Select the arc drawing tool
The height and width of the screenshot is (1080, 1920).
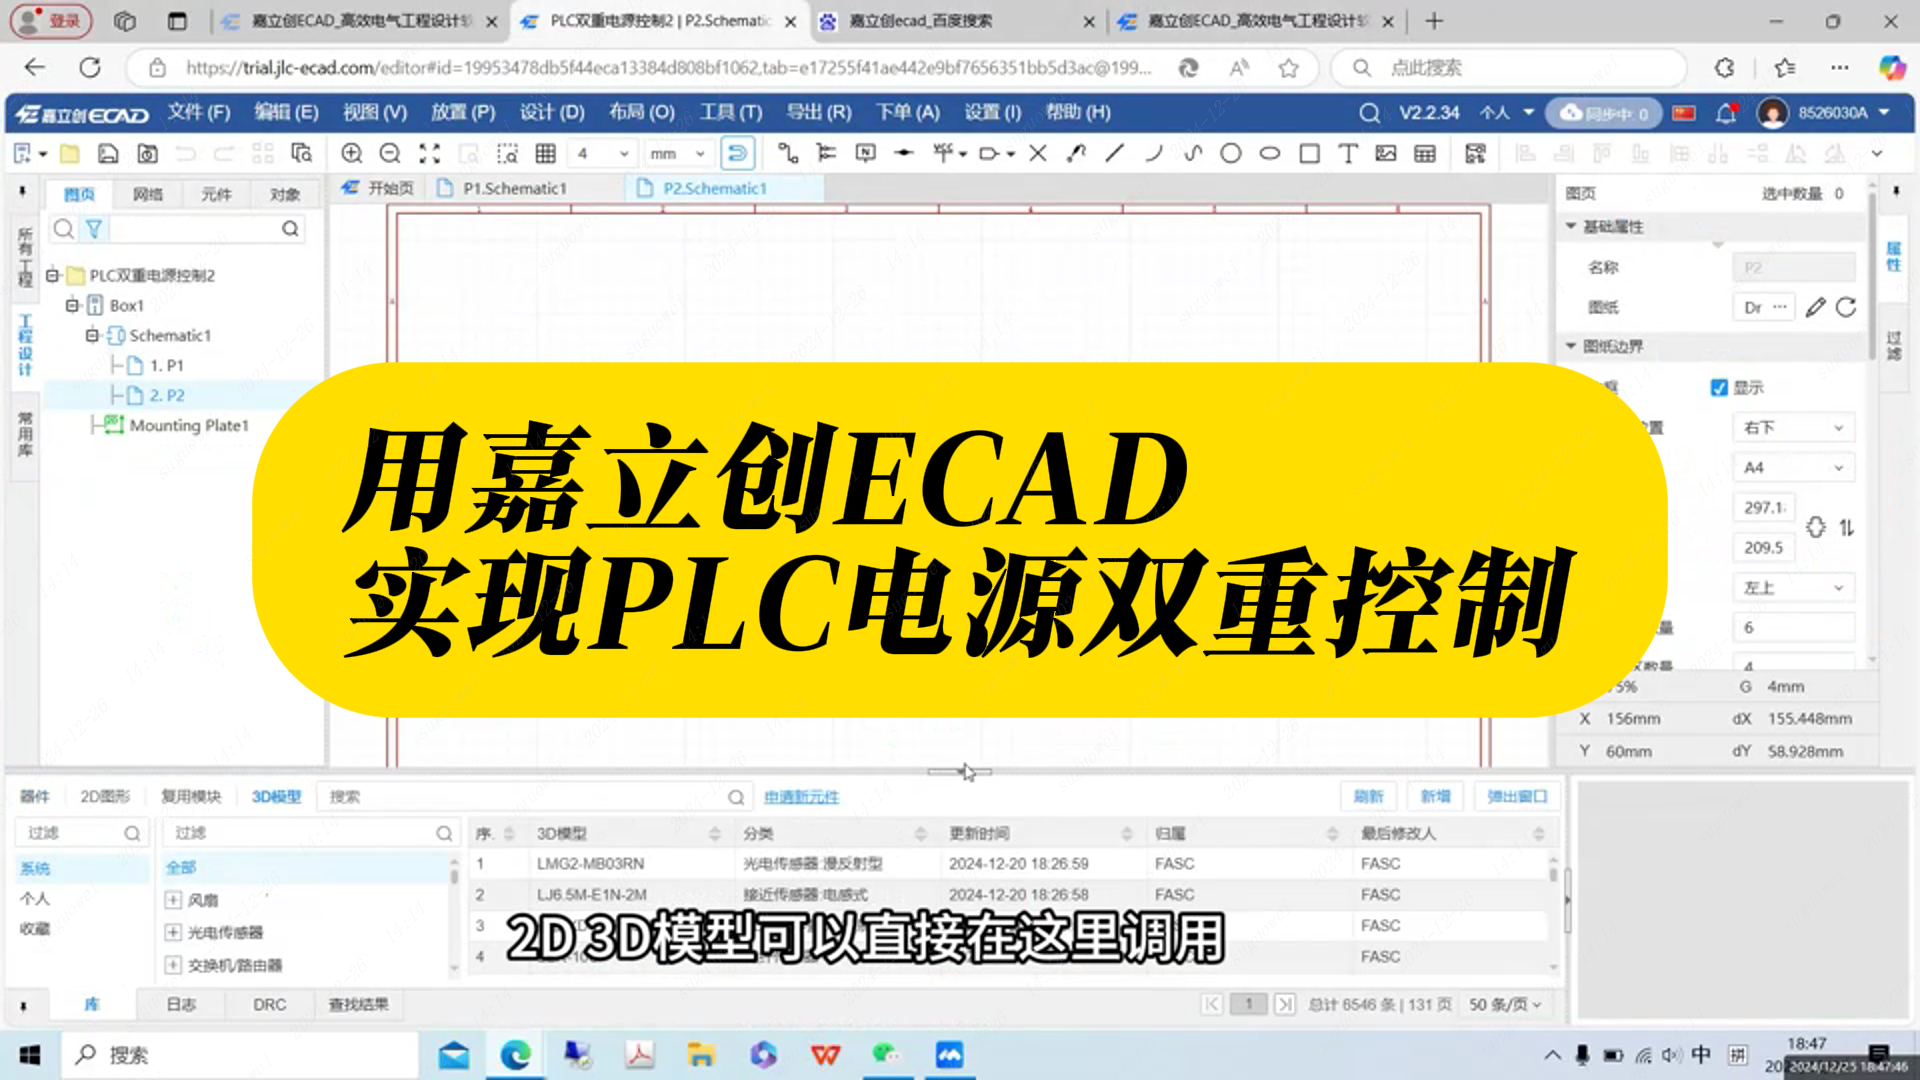tap(1153, 153)
